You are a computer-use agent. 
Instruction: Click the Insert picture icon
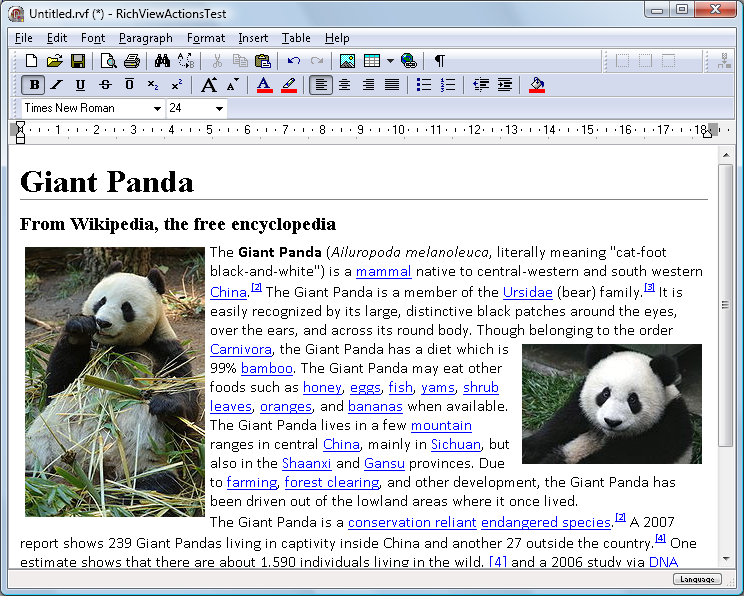point(347,61)
